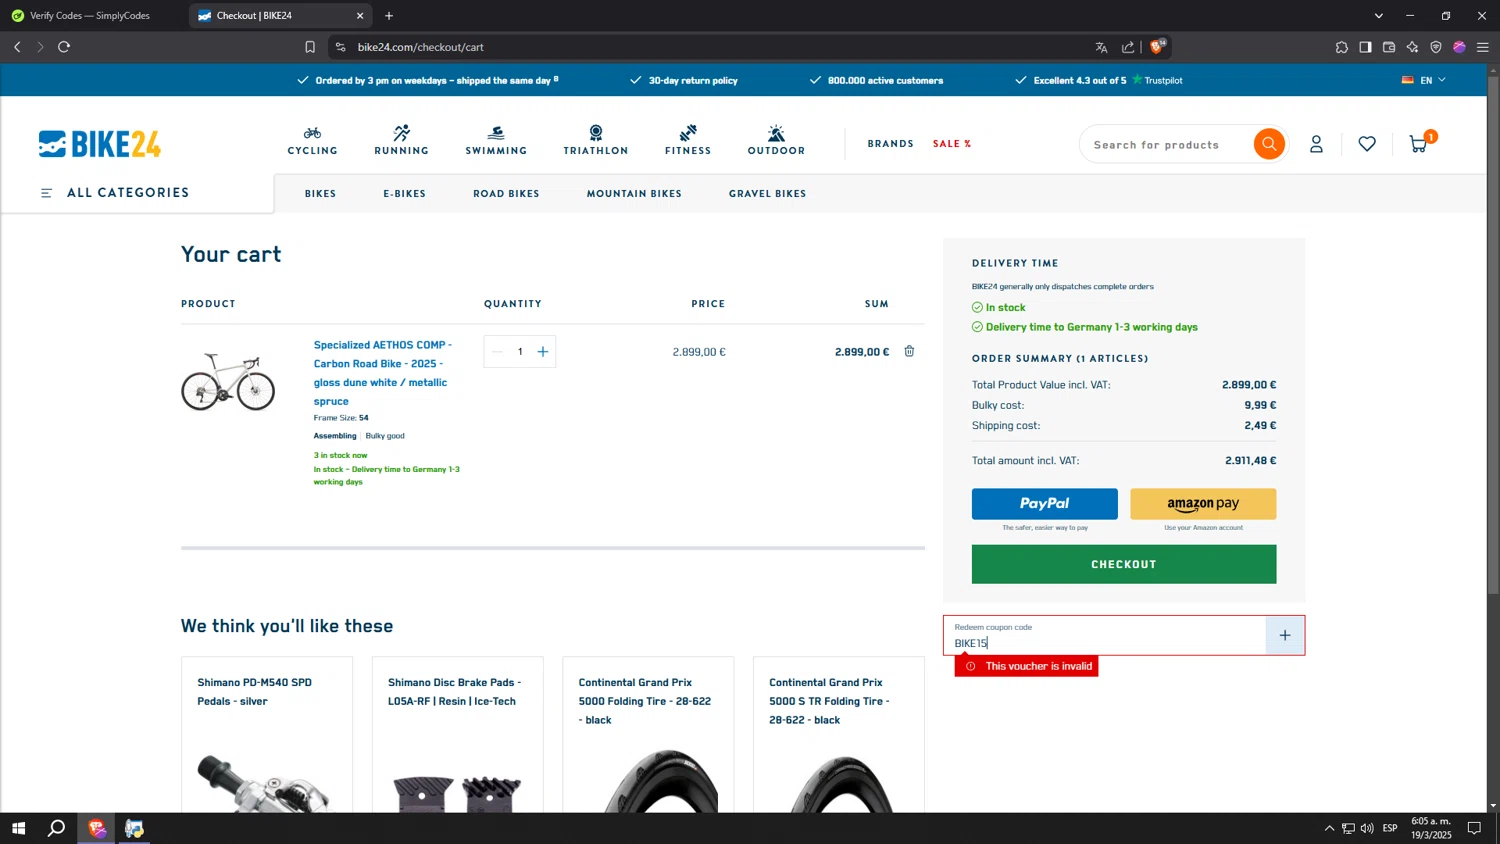Image resolution: width=1500 pixels, height=844 pixels.
Task: Apply coupon with the plus button
Action: point(1285,635)
